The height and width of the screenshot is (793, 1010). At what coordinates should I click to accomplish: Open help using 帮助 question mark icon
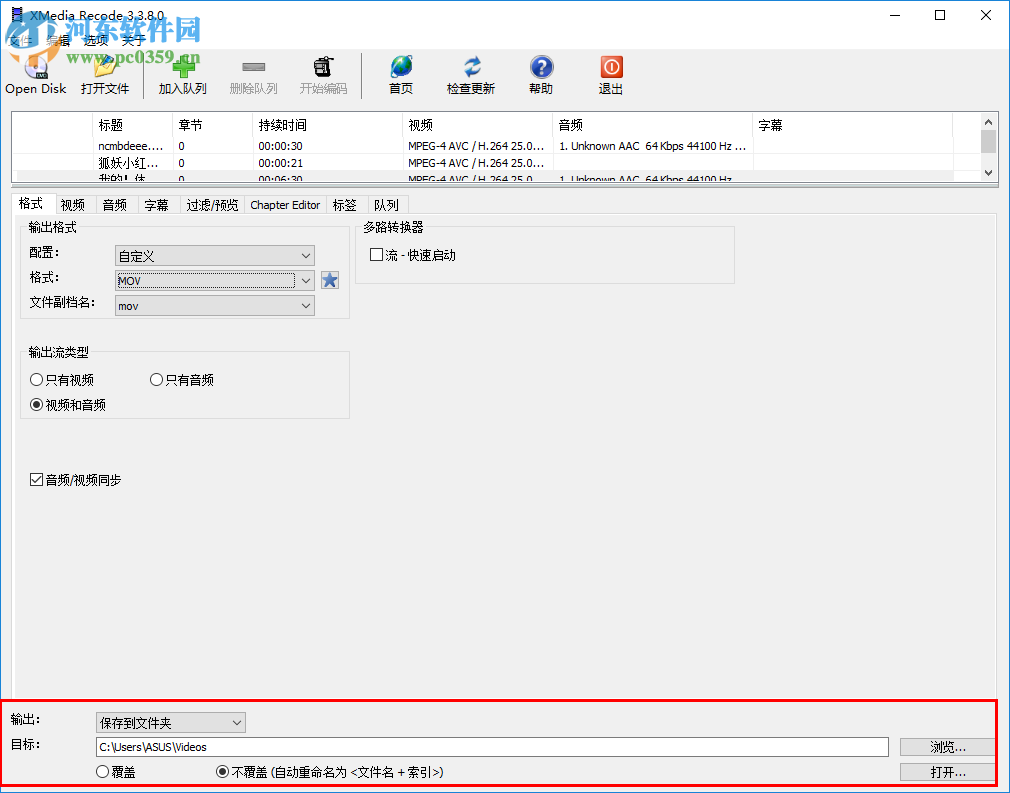tap(541, 66)
